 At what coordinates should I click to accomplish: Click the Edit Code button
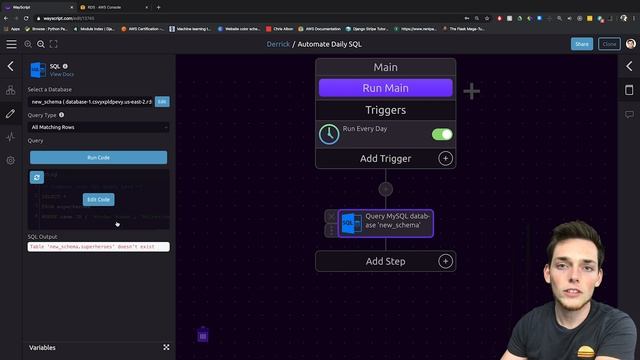[x=98, y=200]
